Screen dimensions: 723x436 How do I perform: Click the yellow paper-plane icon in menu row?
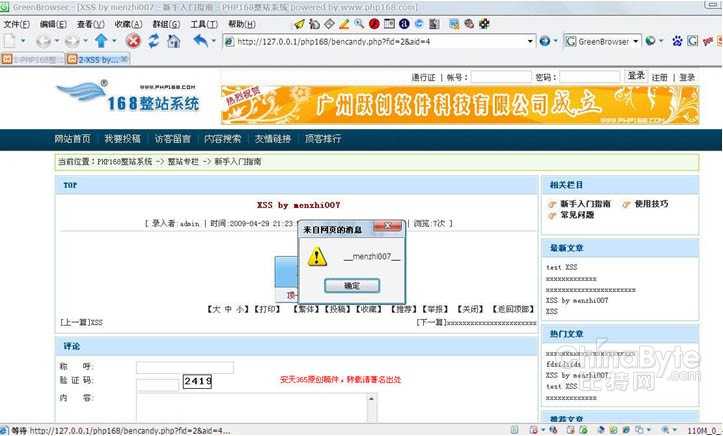(x=299, y=24)
